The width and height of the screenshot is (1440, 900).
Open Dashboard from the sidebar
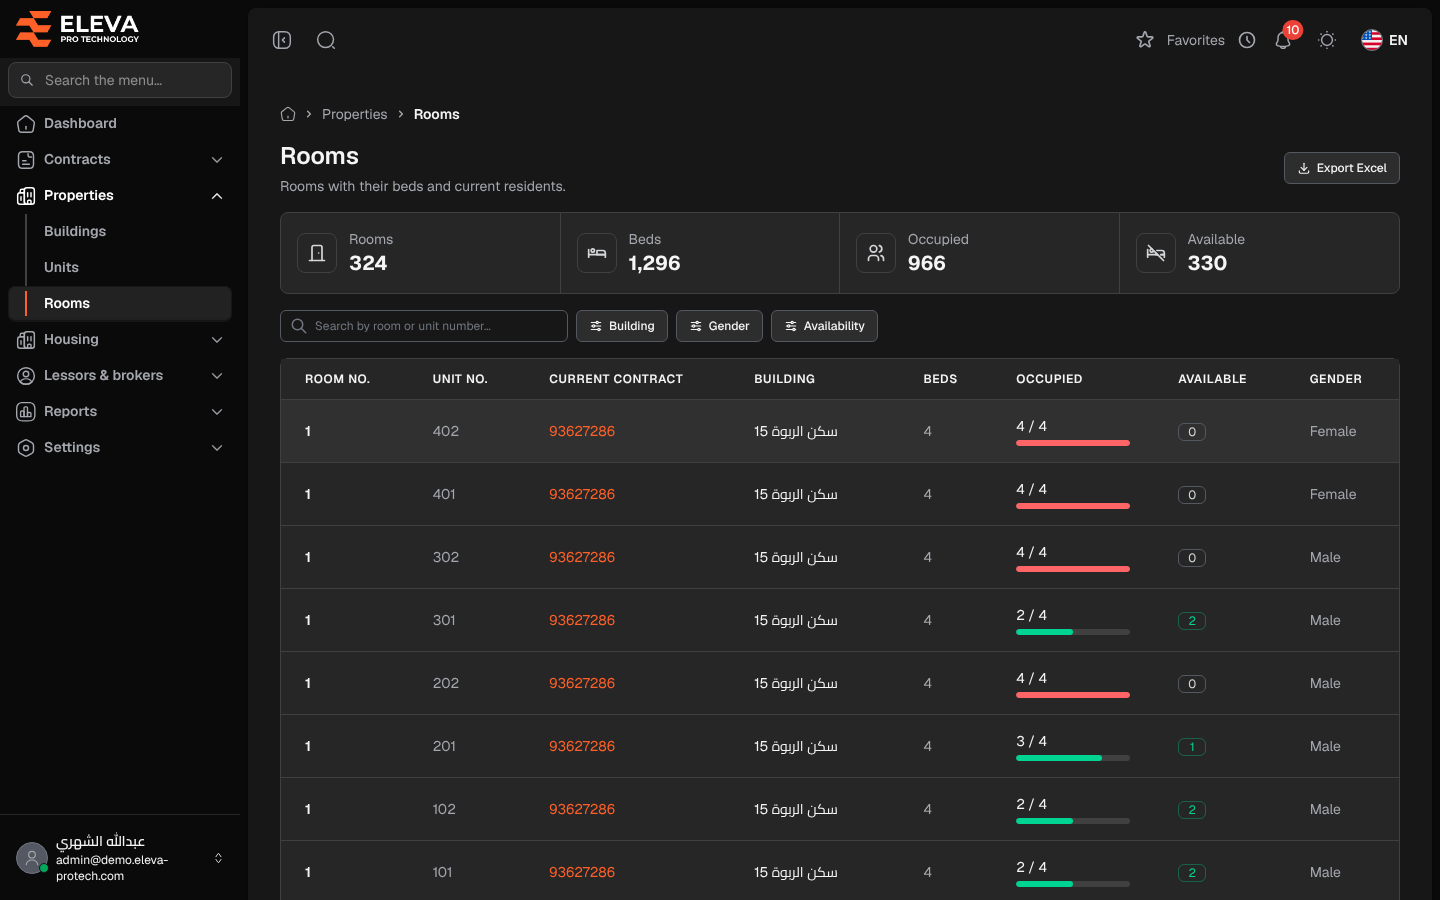(120, 123)
